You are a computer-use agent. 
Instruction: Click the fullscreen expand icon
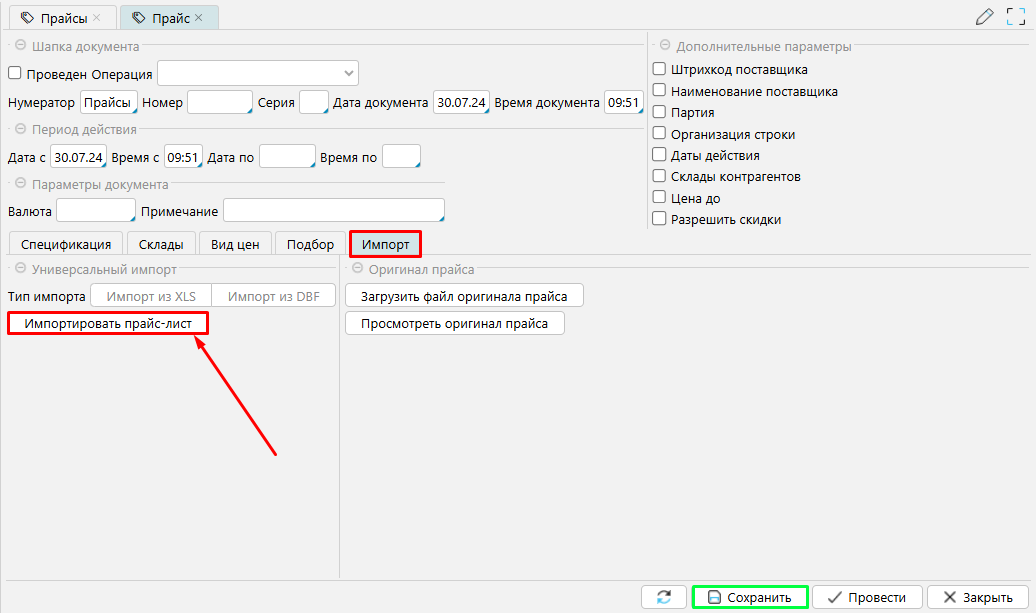click(x=1015, y=17)
